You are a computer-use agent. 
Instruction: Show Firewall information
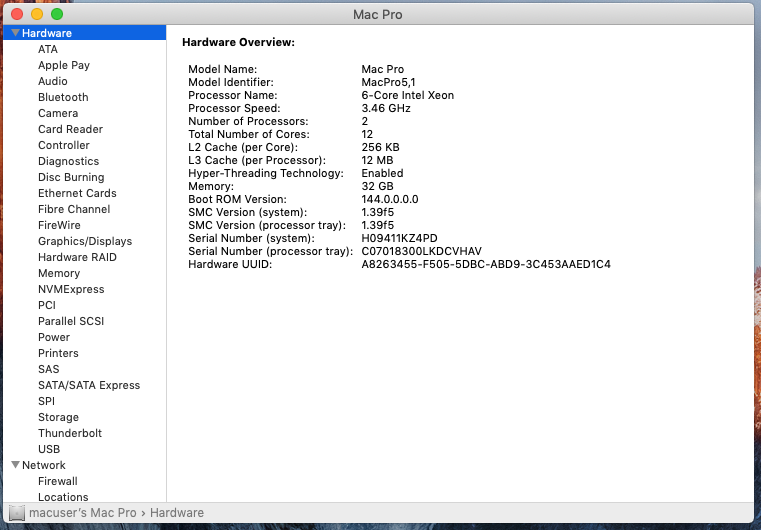58,481
